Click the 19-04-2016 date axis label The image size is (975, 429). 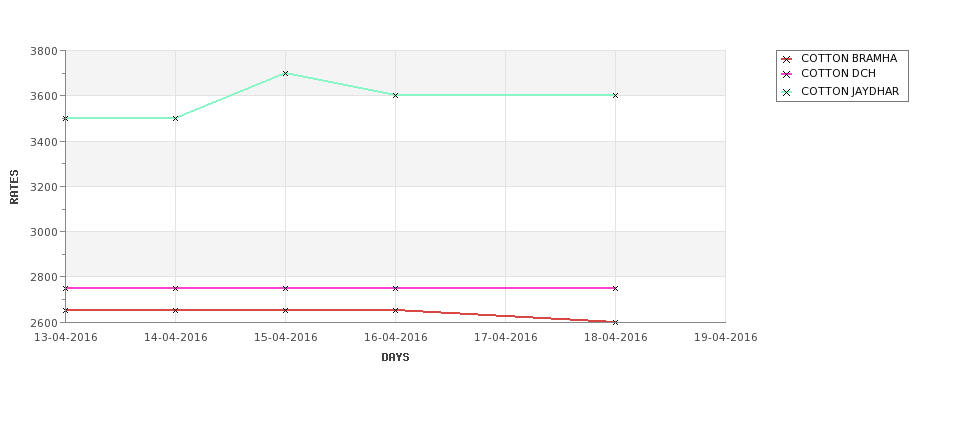[x=726, y=338]
